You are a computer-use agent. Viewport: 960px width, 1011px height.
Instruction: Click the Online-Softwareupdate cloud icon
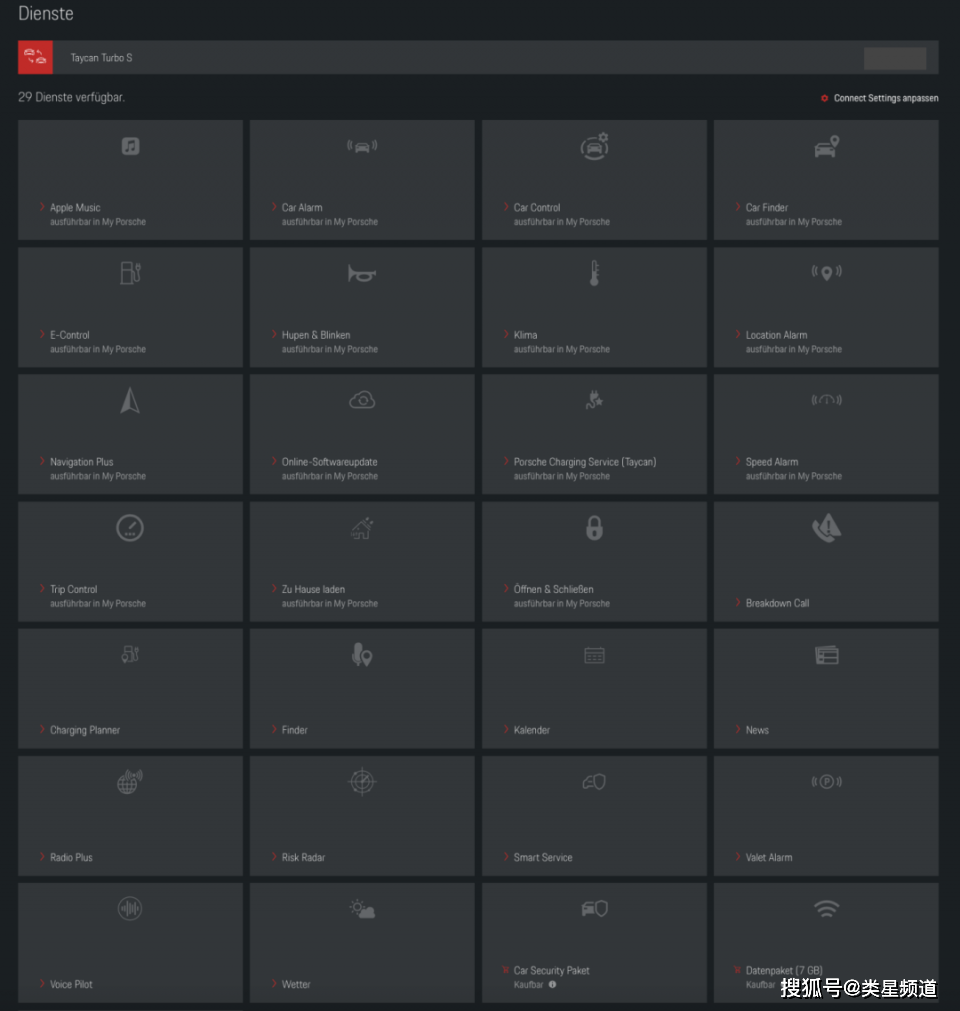tap(362, 400)
